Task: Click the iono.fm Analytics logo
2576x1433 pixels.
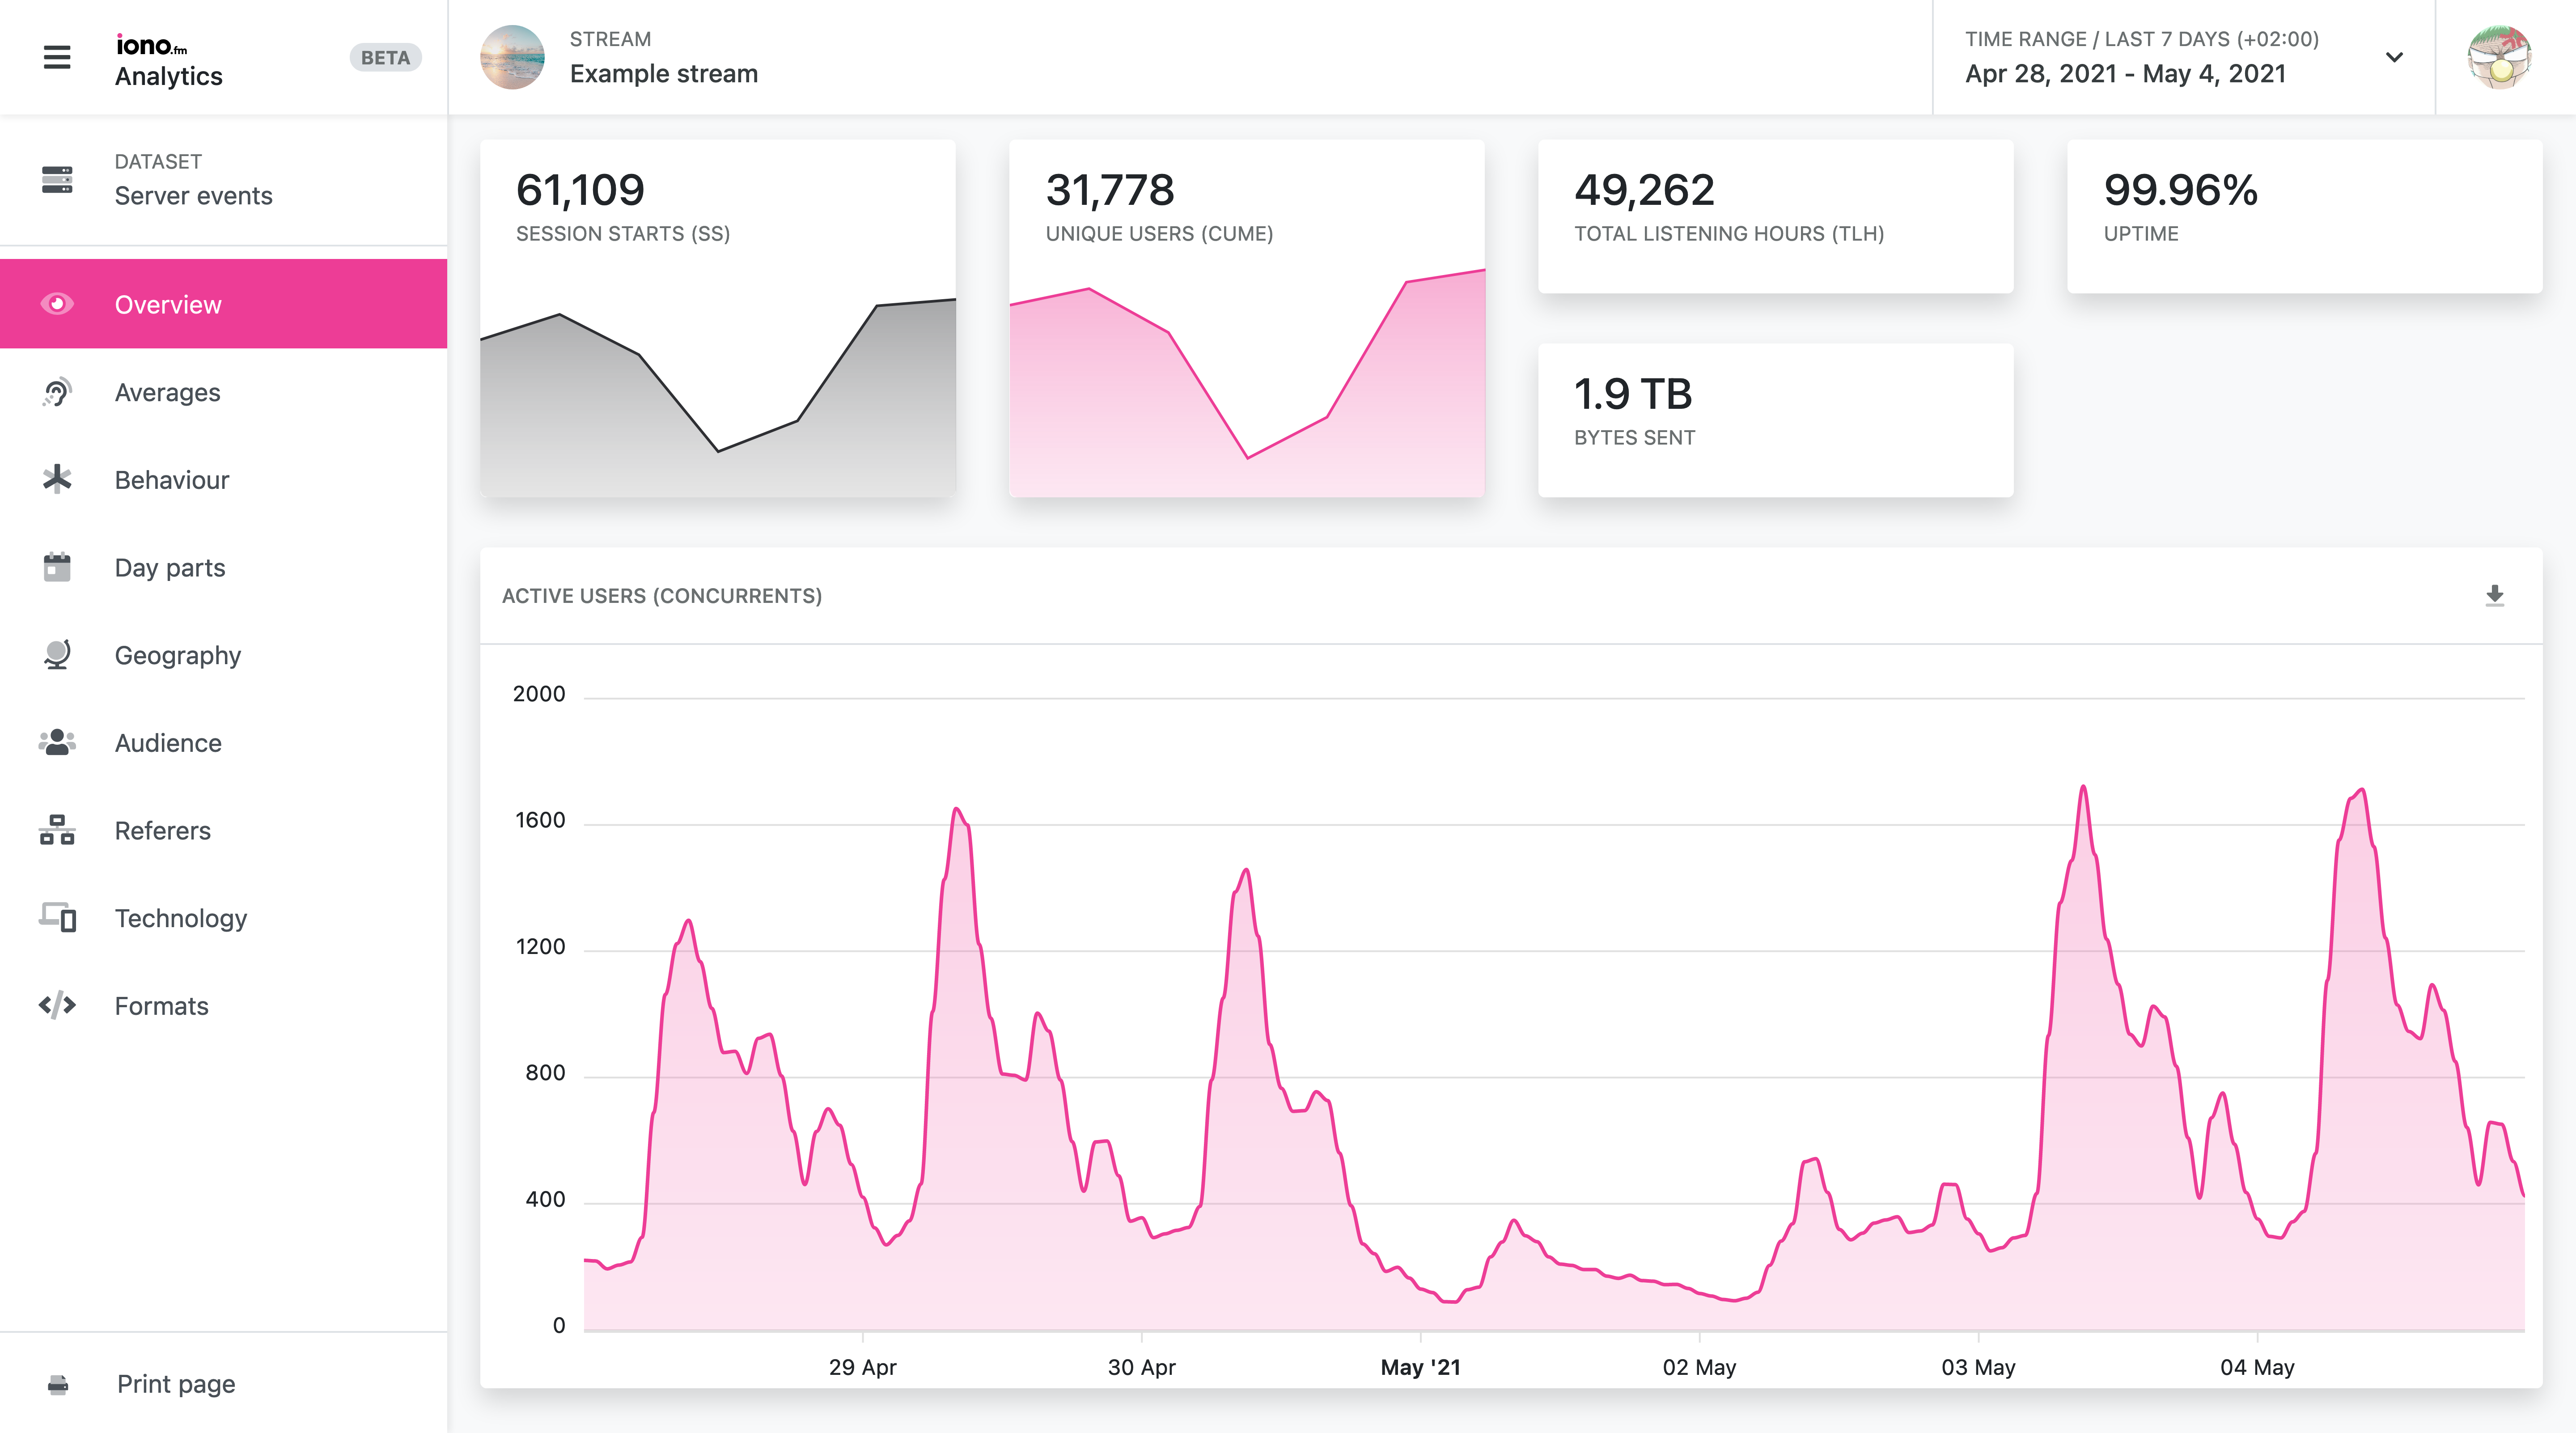Action: pyautogui.click(x=168, y=60)
